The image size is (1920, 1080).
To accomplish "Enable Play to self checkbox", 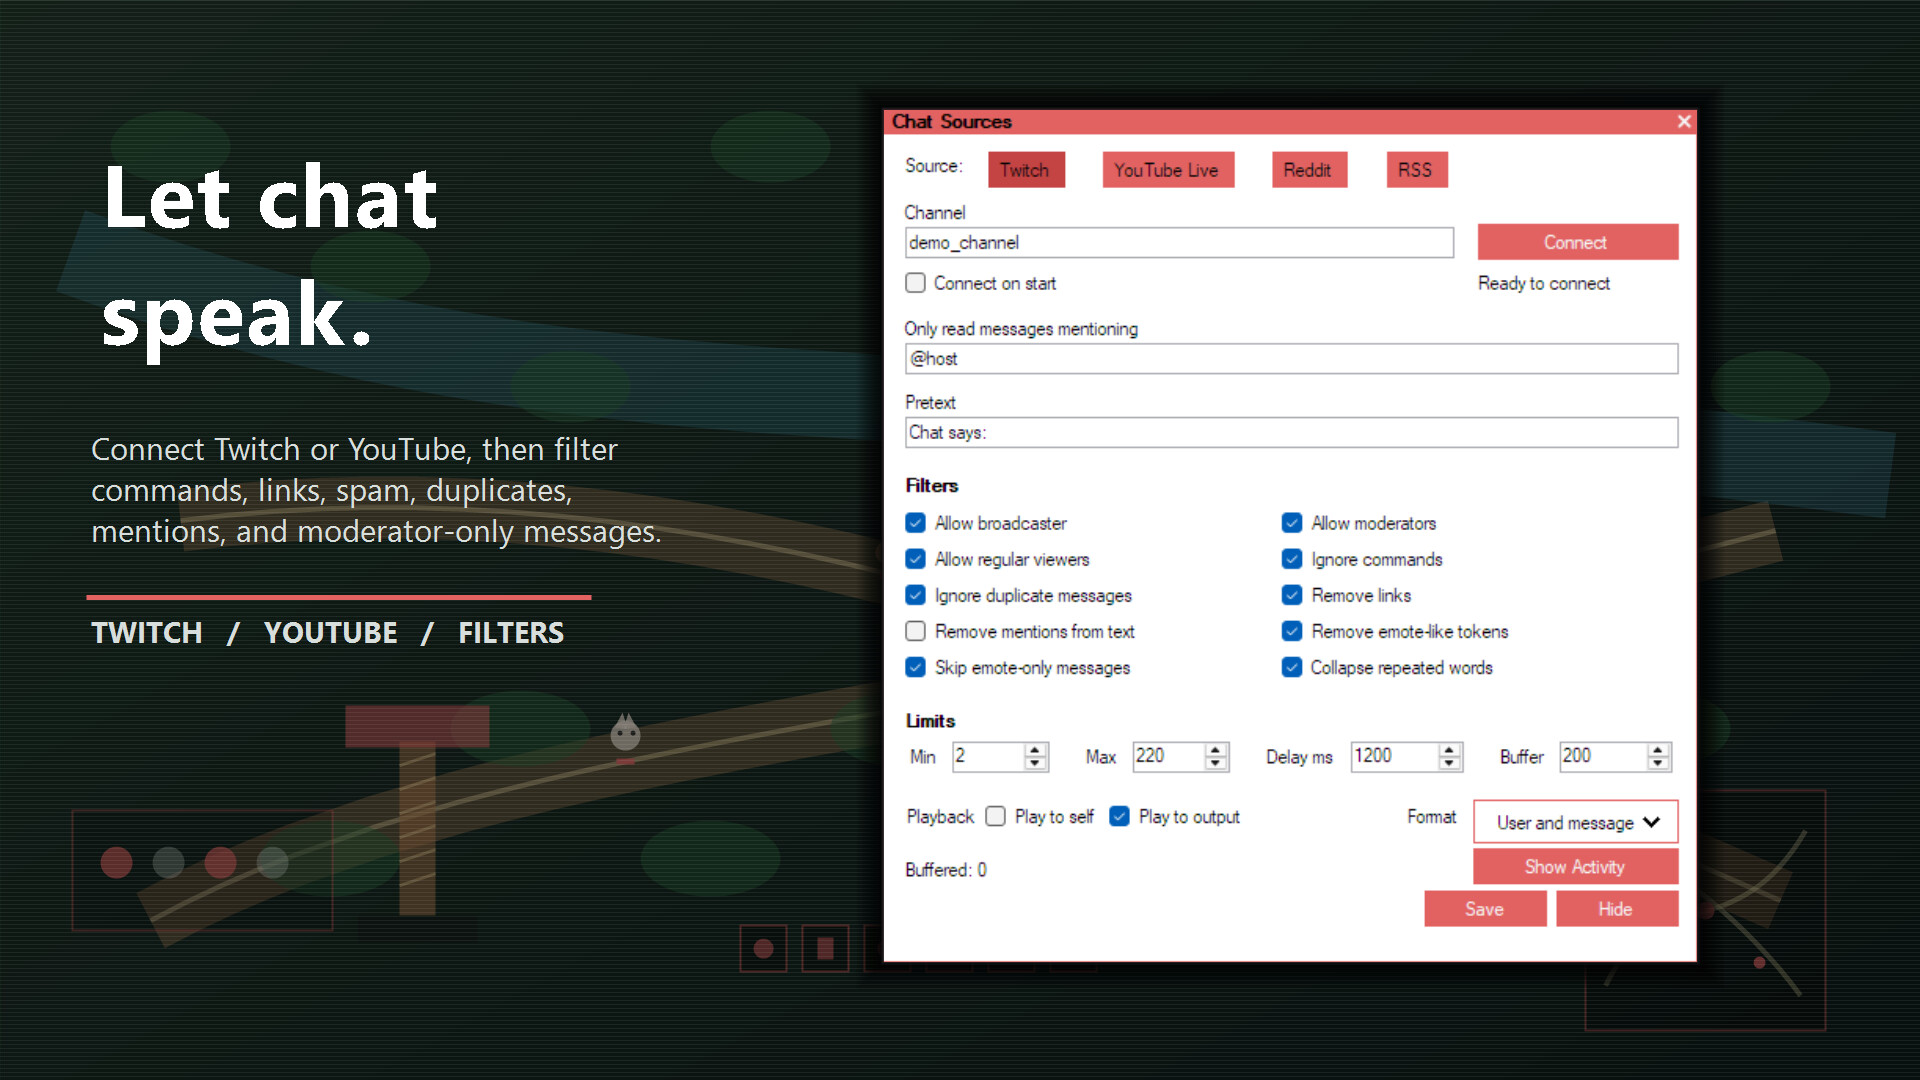I will click(x=995, y=817).
